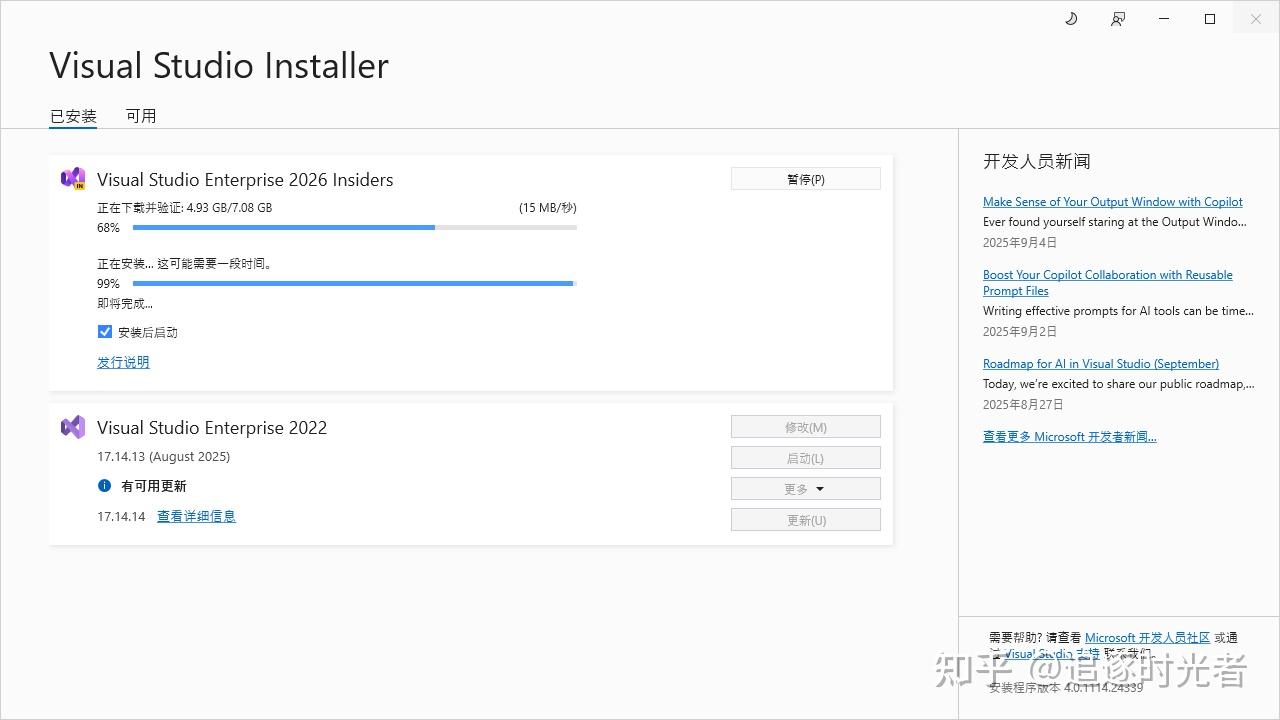Image resolution: width=1280 pixels, height=720 pixels.
Task: Click 查看更多 Microsoft 开发者新闻 link
Action: [x=1069, y=436]
